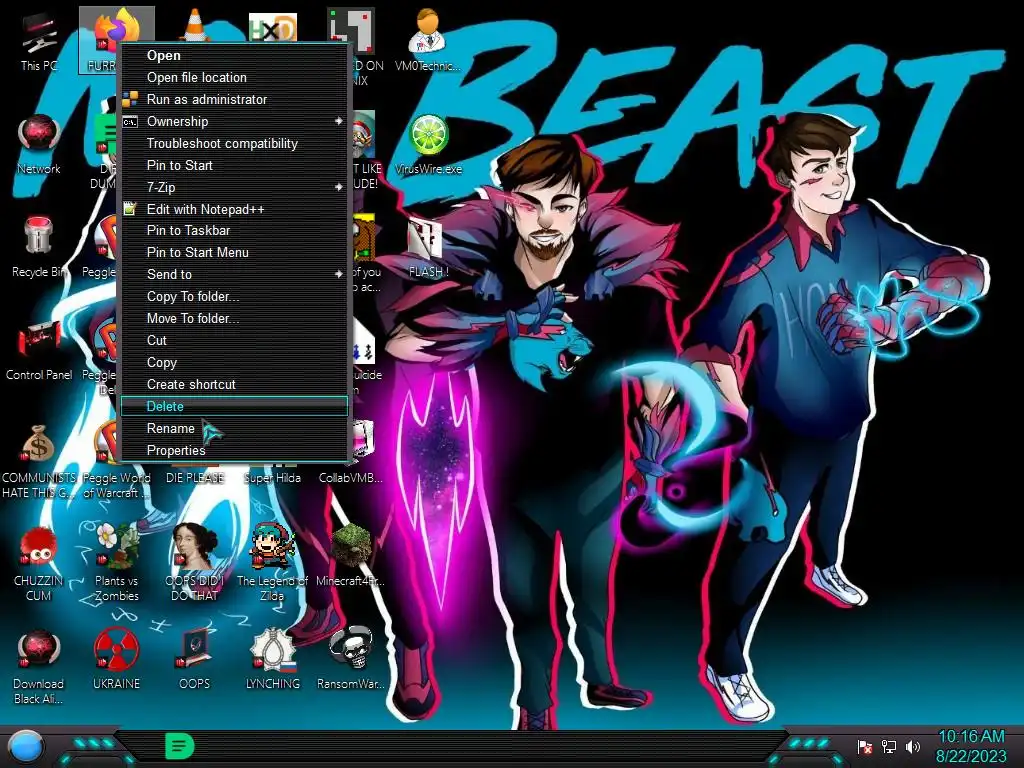Select the VirusWire.exe lime icon
1024x768 pixels.
coord(428,145)
